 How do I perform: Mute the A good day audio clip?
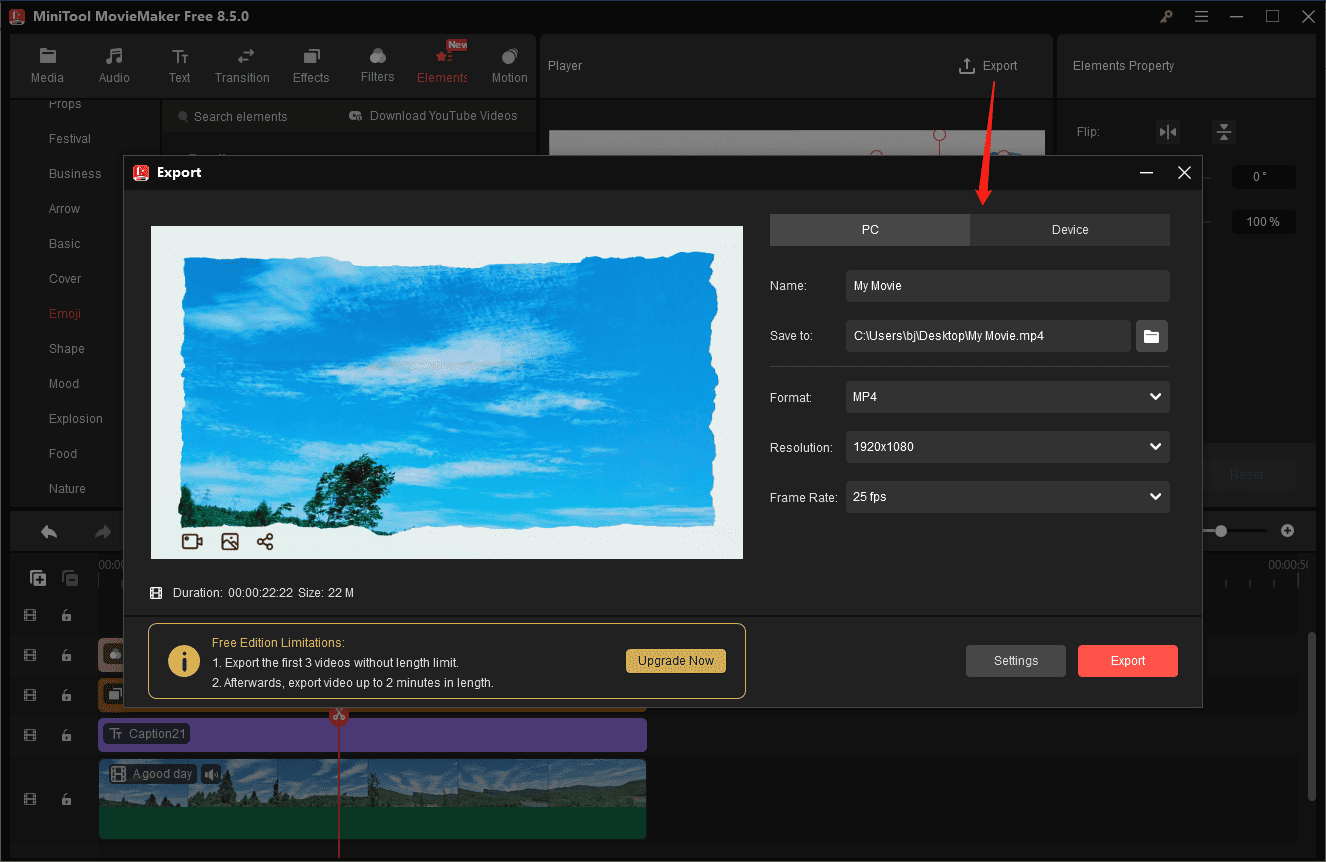210,773
